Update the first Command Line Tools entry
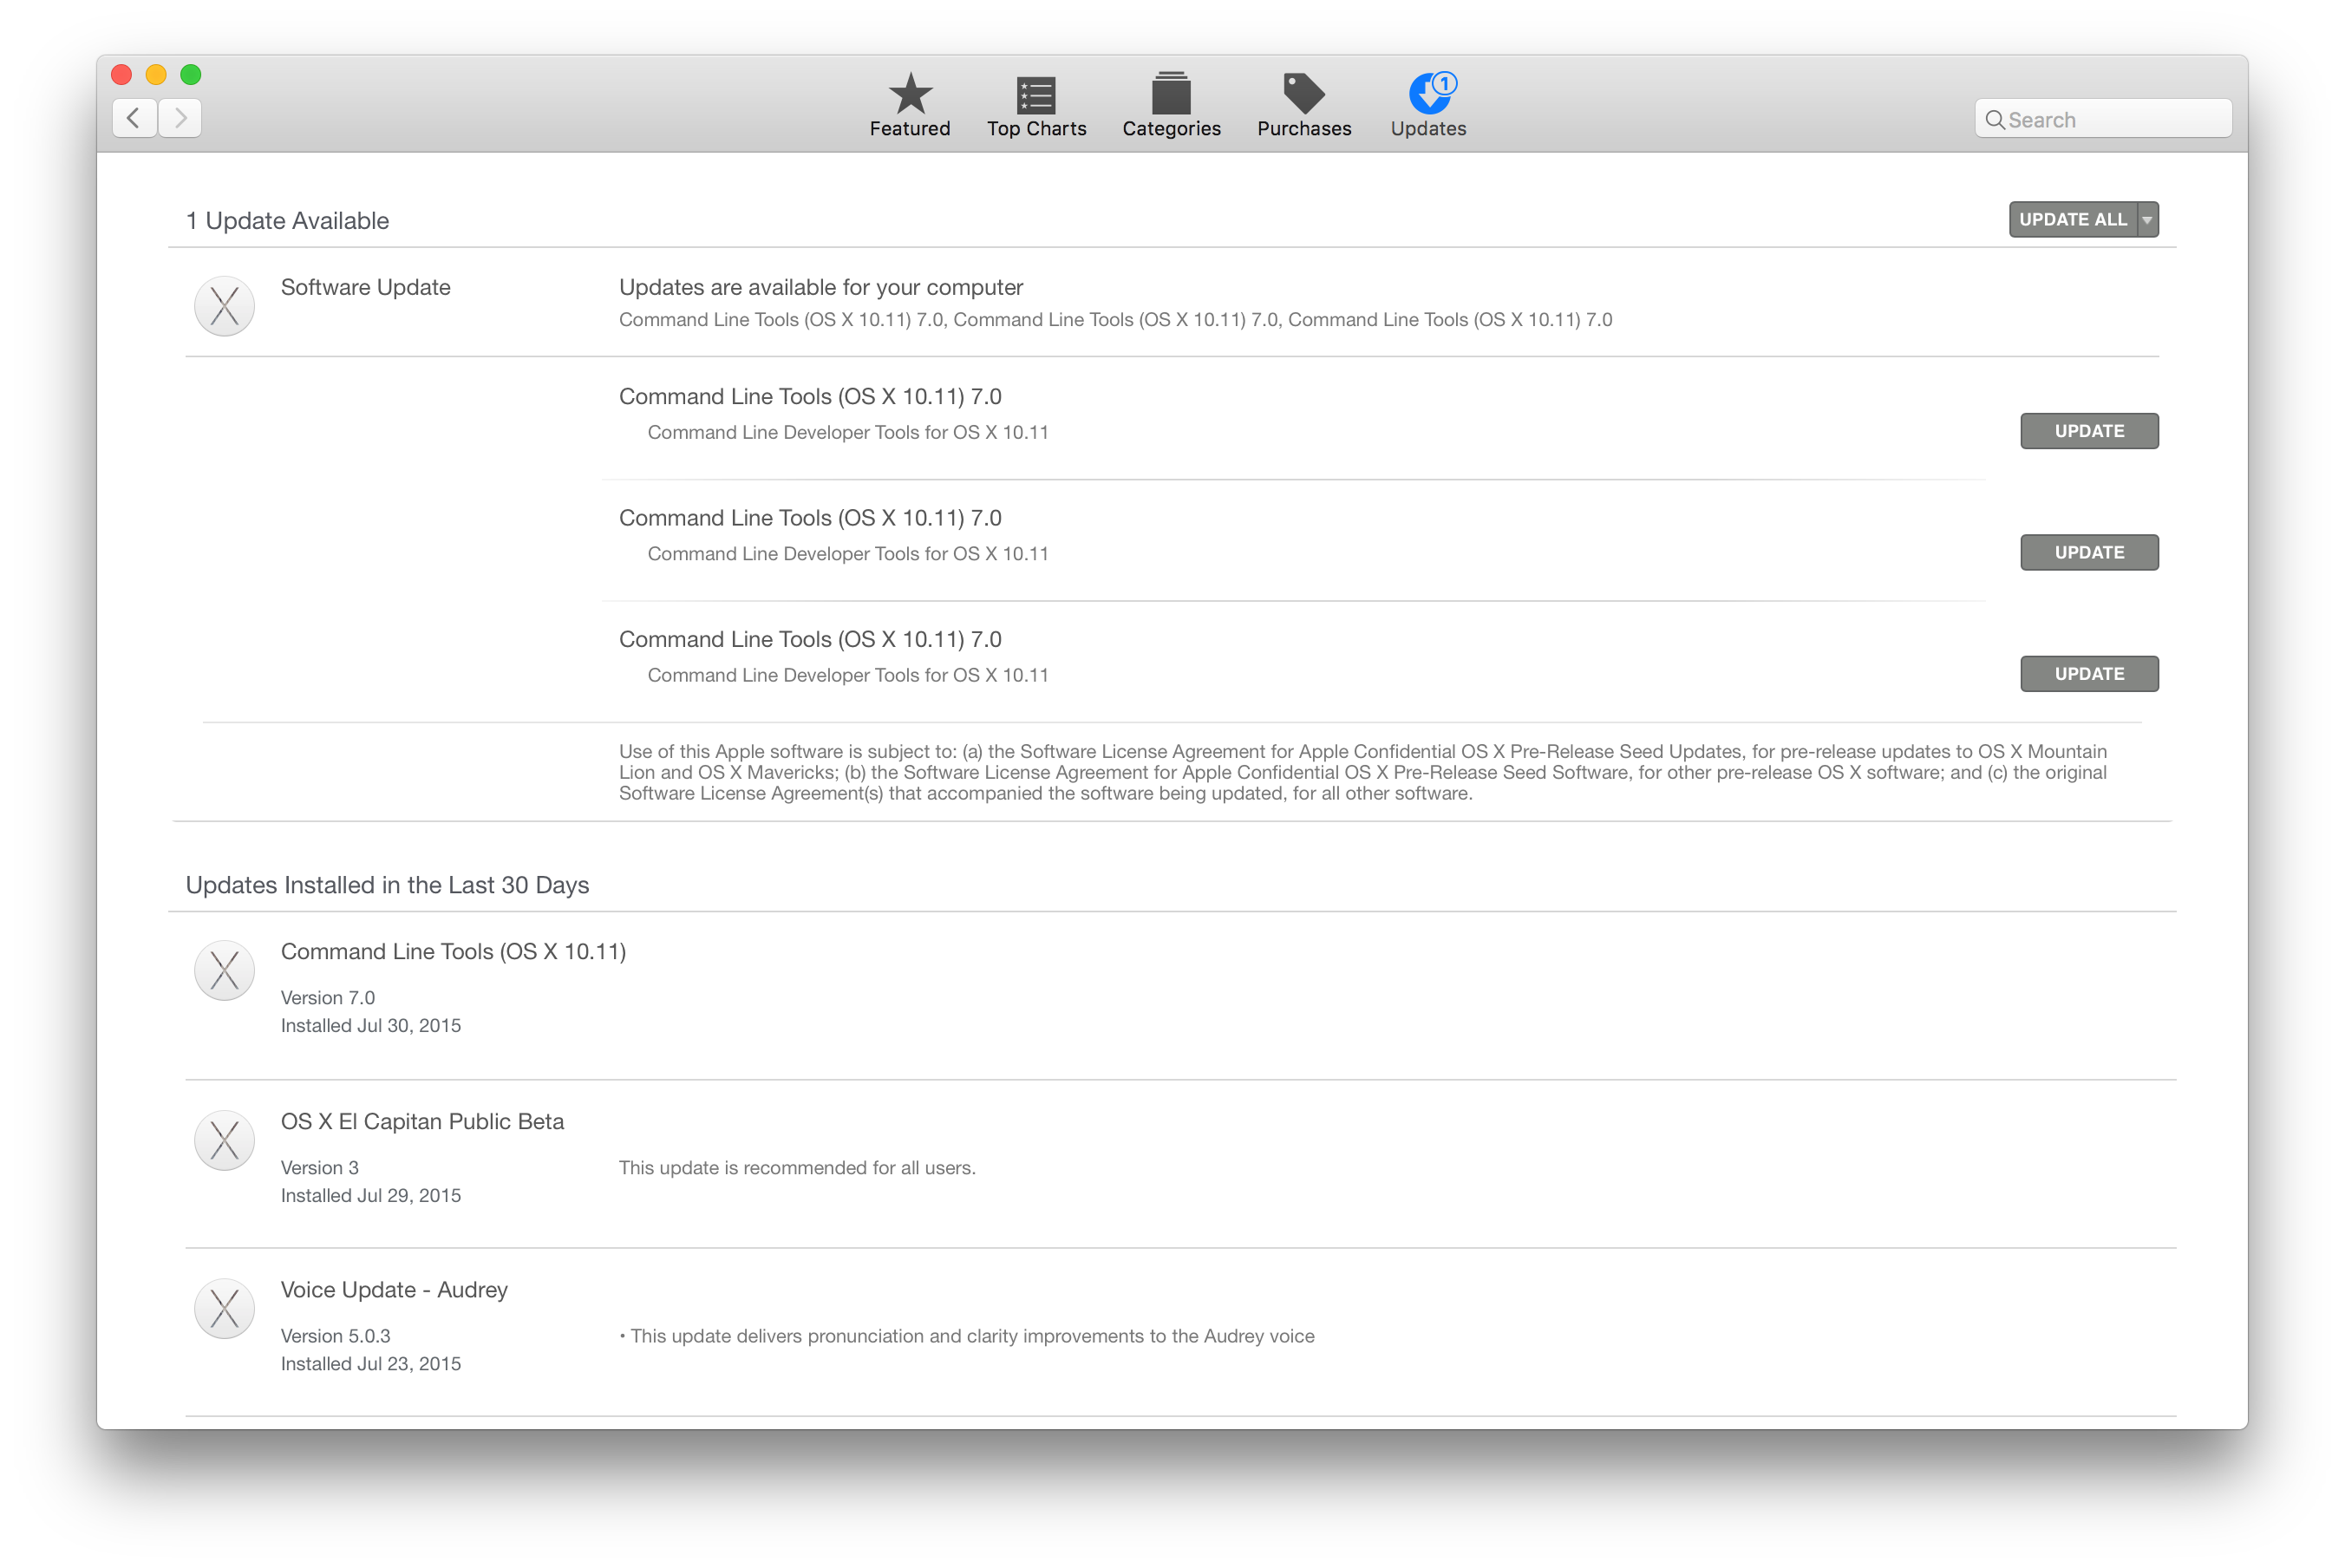Screen dimensions: 2345x1568 pyautogui.click(x=2089, y=431)
